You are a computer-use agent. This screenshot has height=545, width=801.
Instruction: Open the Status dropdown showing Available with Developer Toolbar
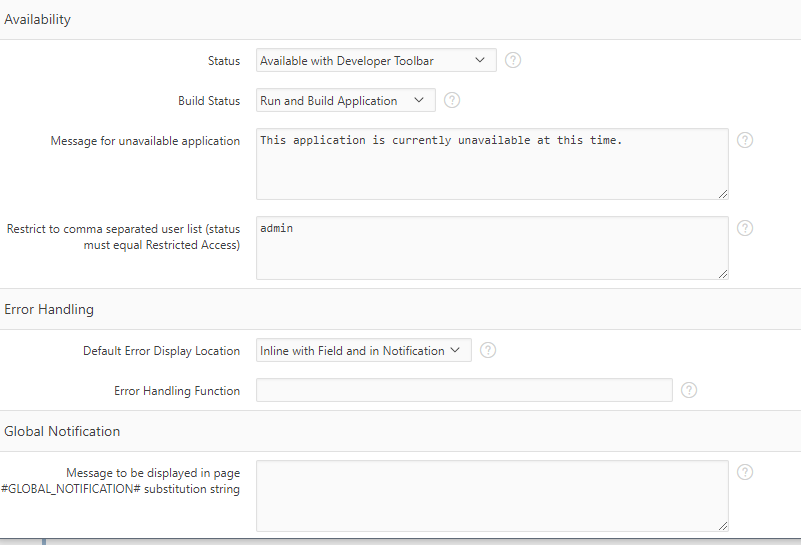(x=376, y=60)
